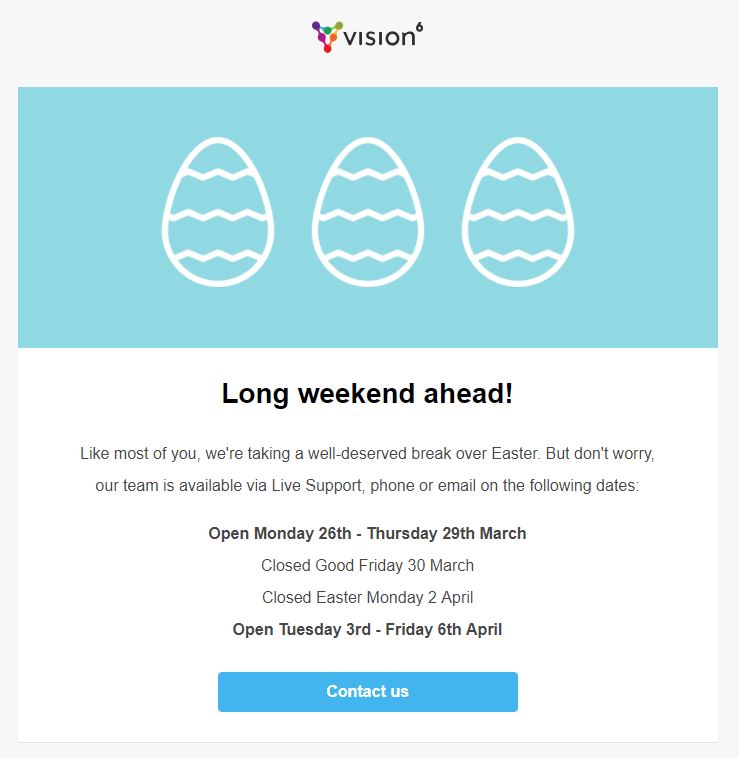This screenshot has width=739, height=758.
Task: Select the left Easter egg graphic
Action: point(218,212)
